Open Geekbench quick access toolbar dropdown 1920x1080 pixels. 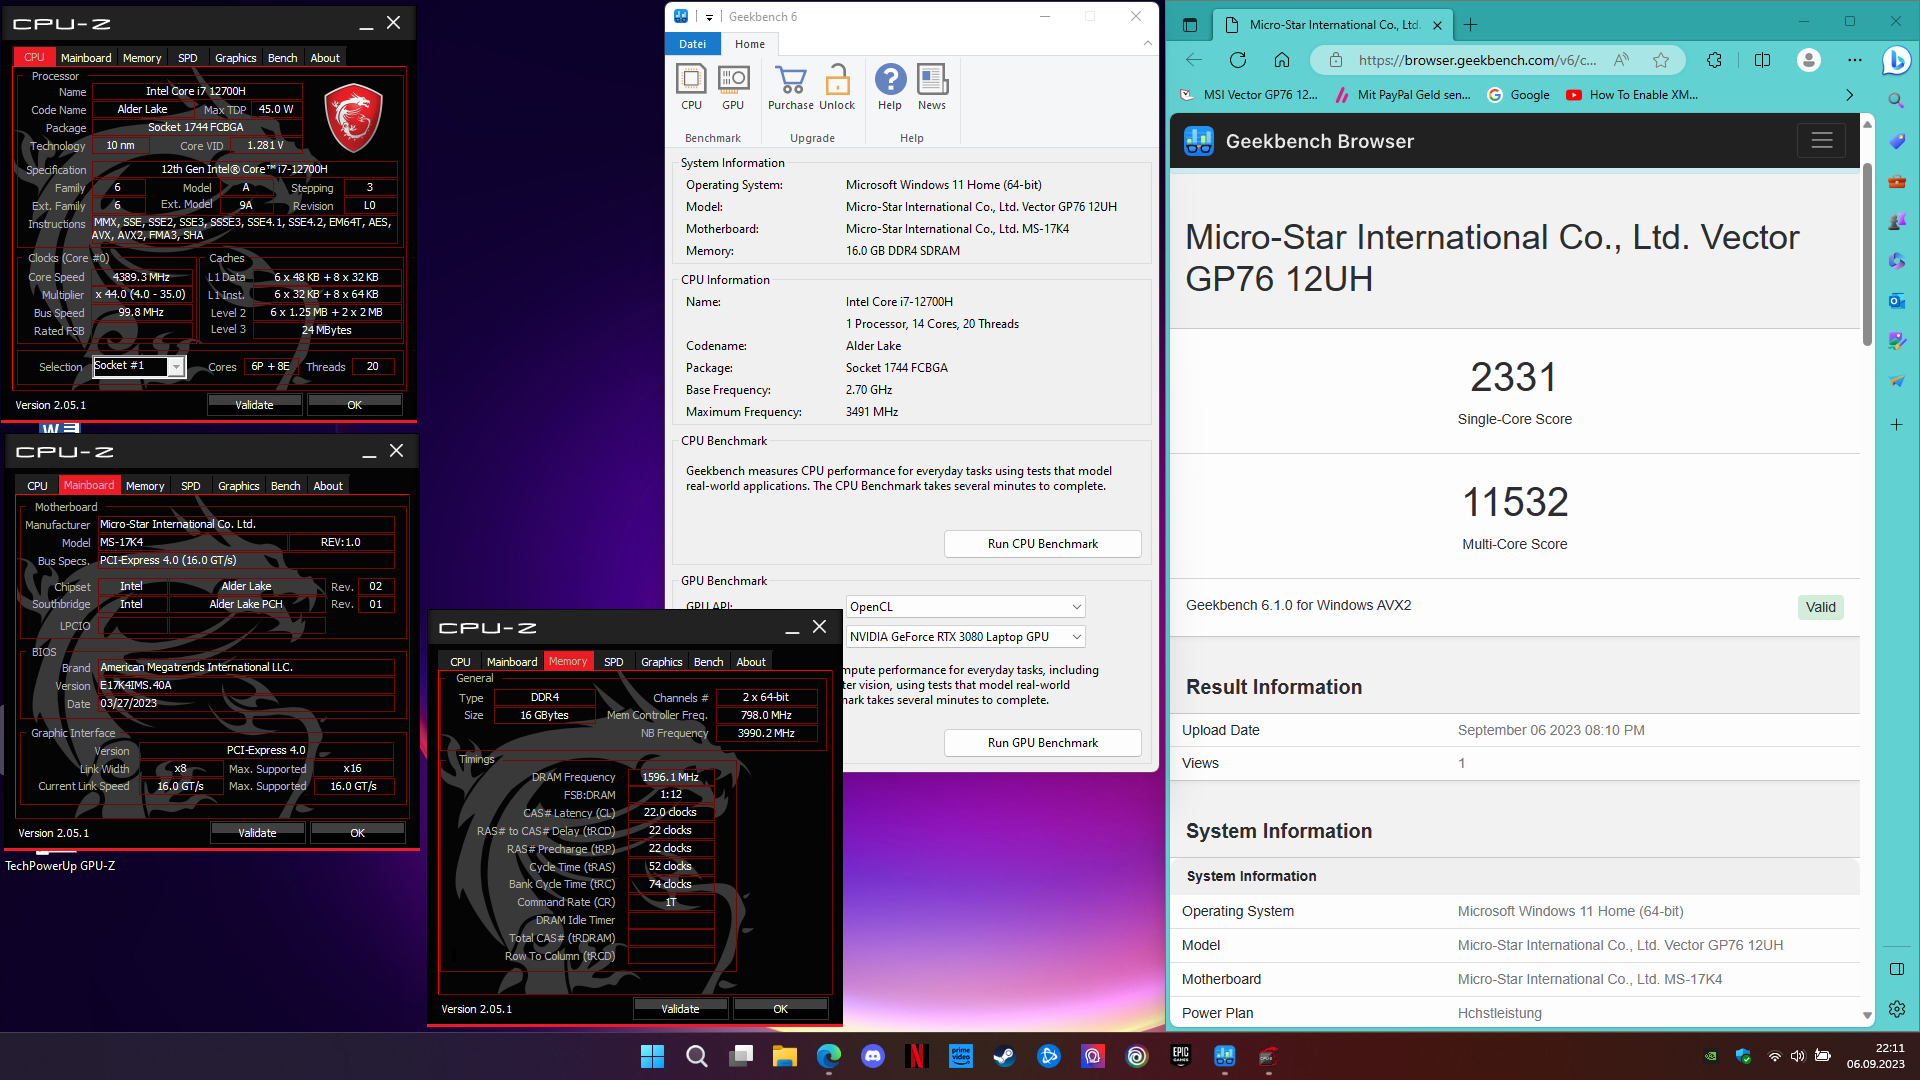pos(709,17)
